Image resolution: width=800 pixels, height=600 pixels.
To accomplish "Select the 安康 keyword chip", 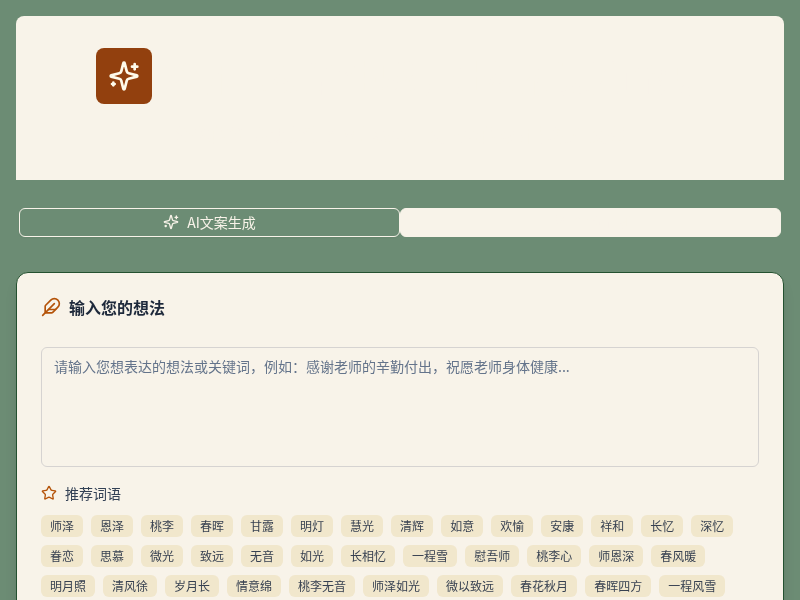I will pyautogui.click(x=562, y=526).
